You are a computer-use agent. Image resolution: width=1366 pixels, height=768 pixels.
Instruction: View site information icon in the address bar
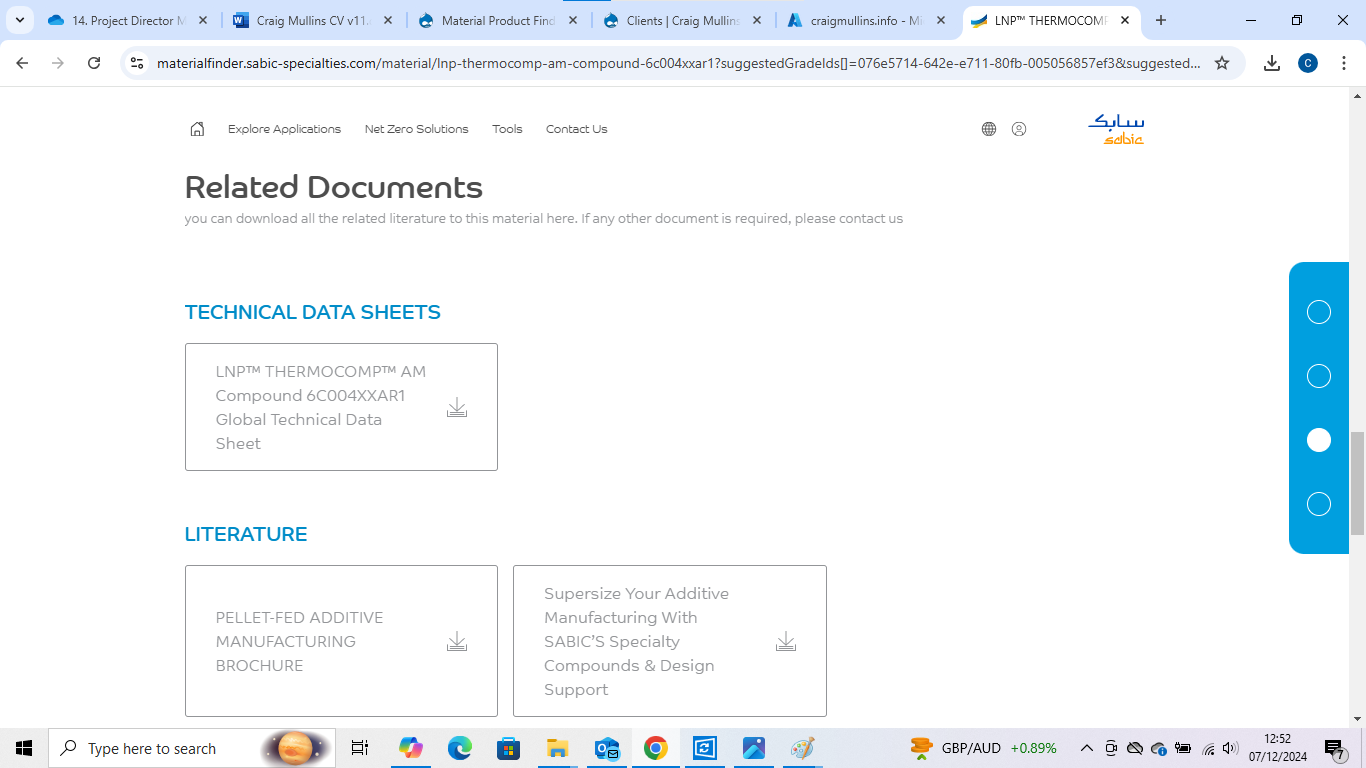click(x=138, y=63)
